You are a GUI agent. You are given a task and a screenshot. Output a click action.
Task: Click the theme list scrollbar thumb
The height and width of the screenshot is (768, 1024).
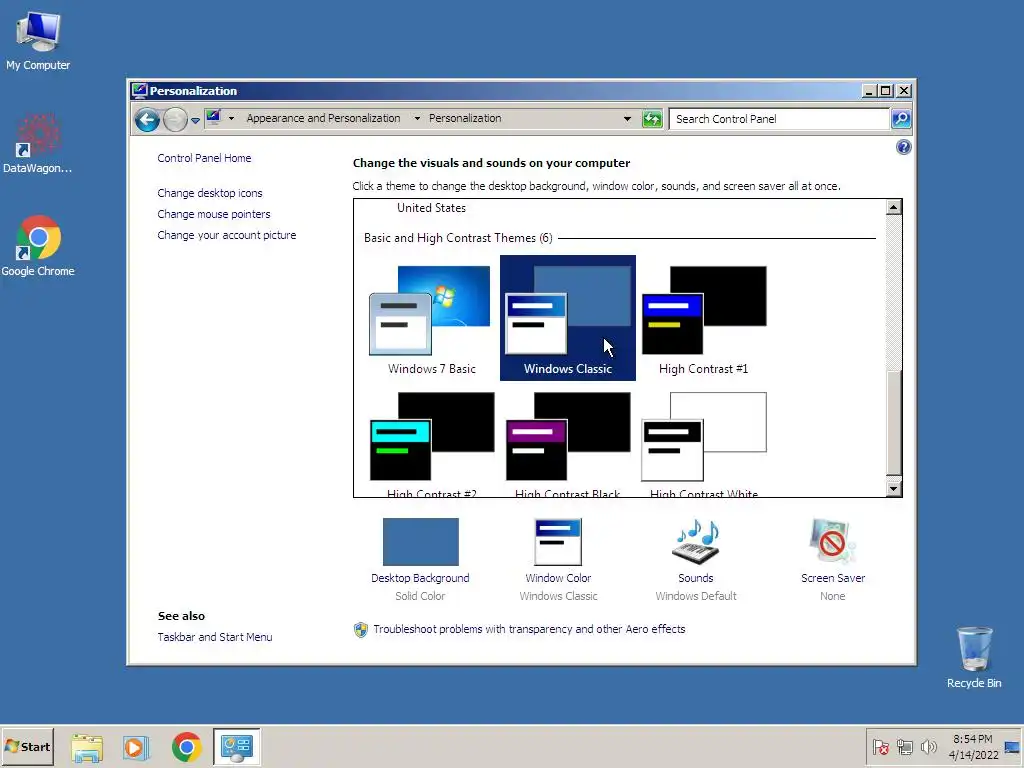point(893,423)
